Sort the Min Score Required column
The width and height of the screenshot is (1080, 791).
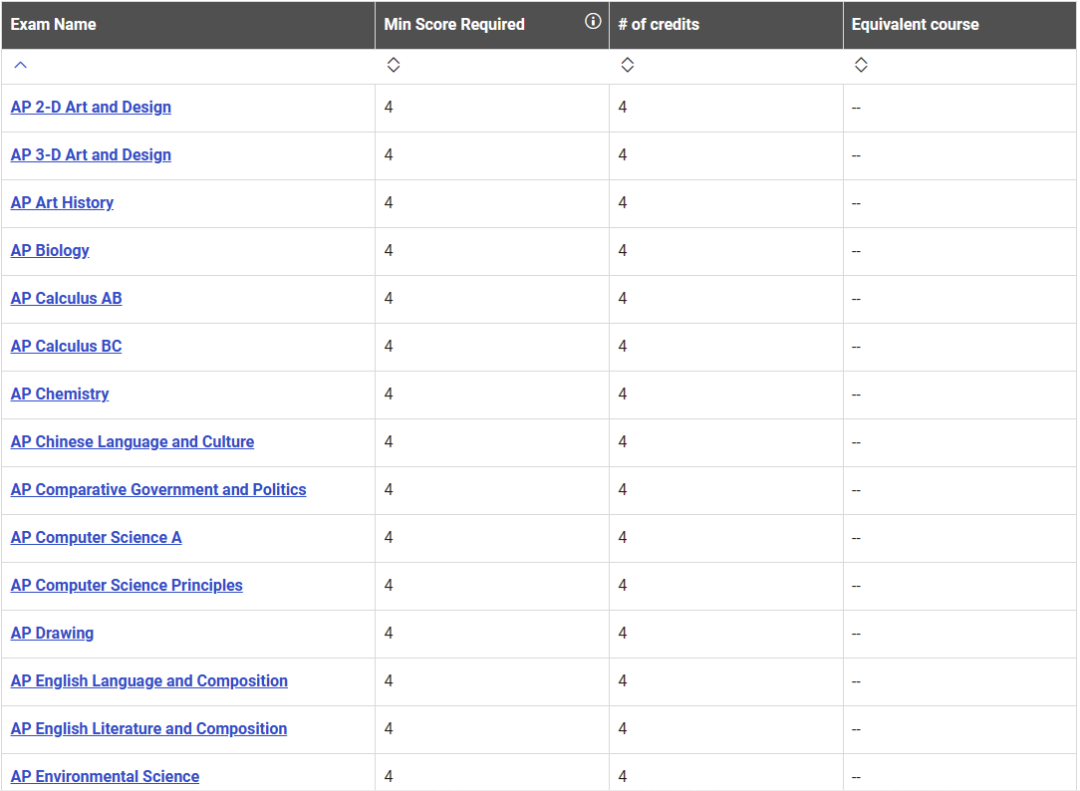393,65
